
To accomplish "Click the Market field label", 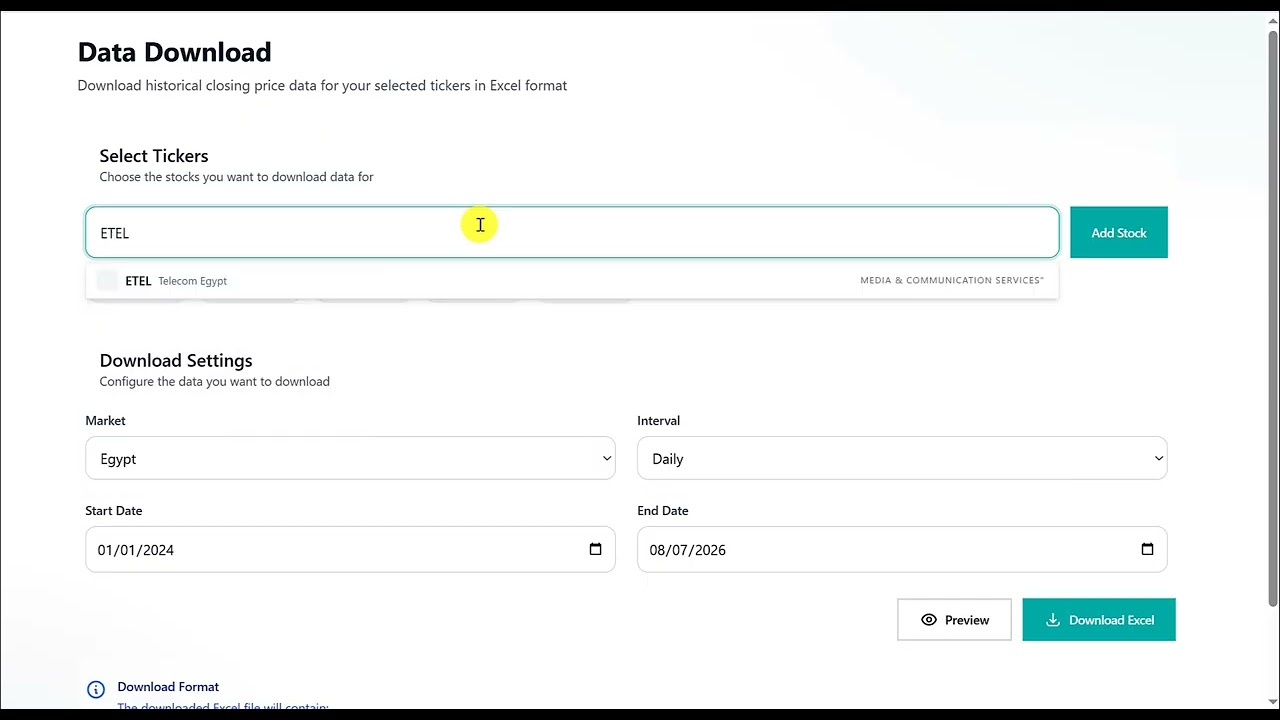I will (x=105, y=420).
